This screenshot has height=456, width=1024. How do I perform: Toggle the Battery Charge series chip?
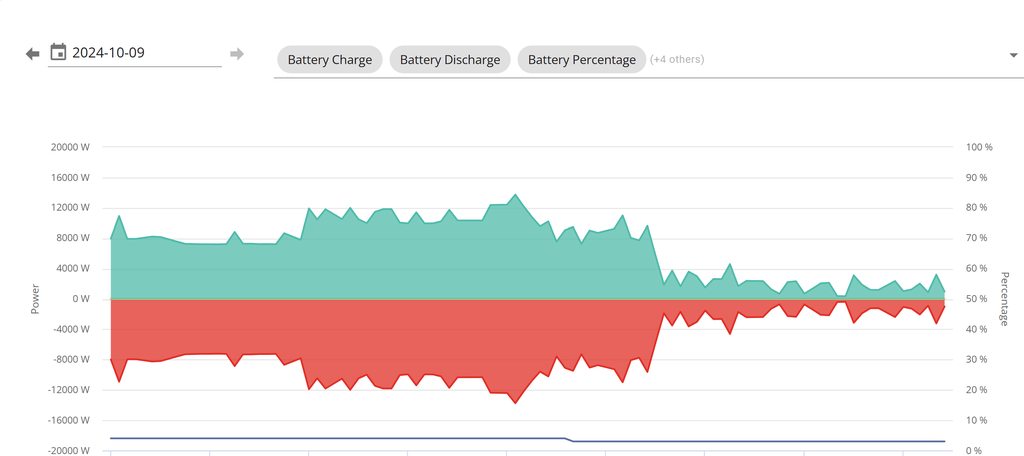tap(330, 60)
